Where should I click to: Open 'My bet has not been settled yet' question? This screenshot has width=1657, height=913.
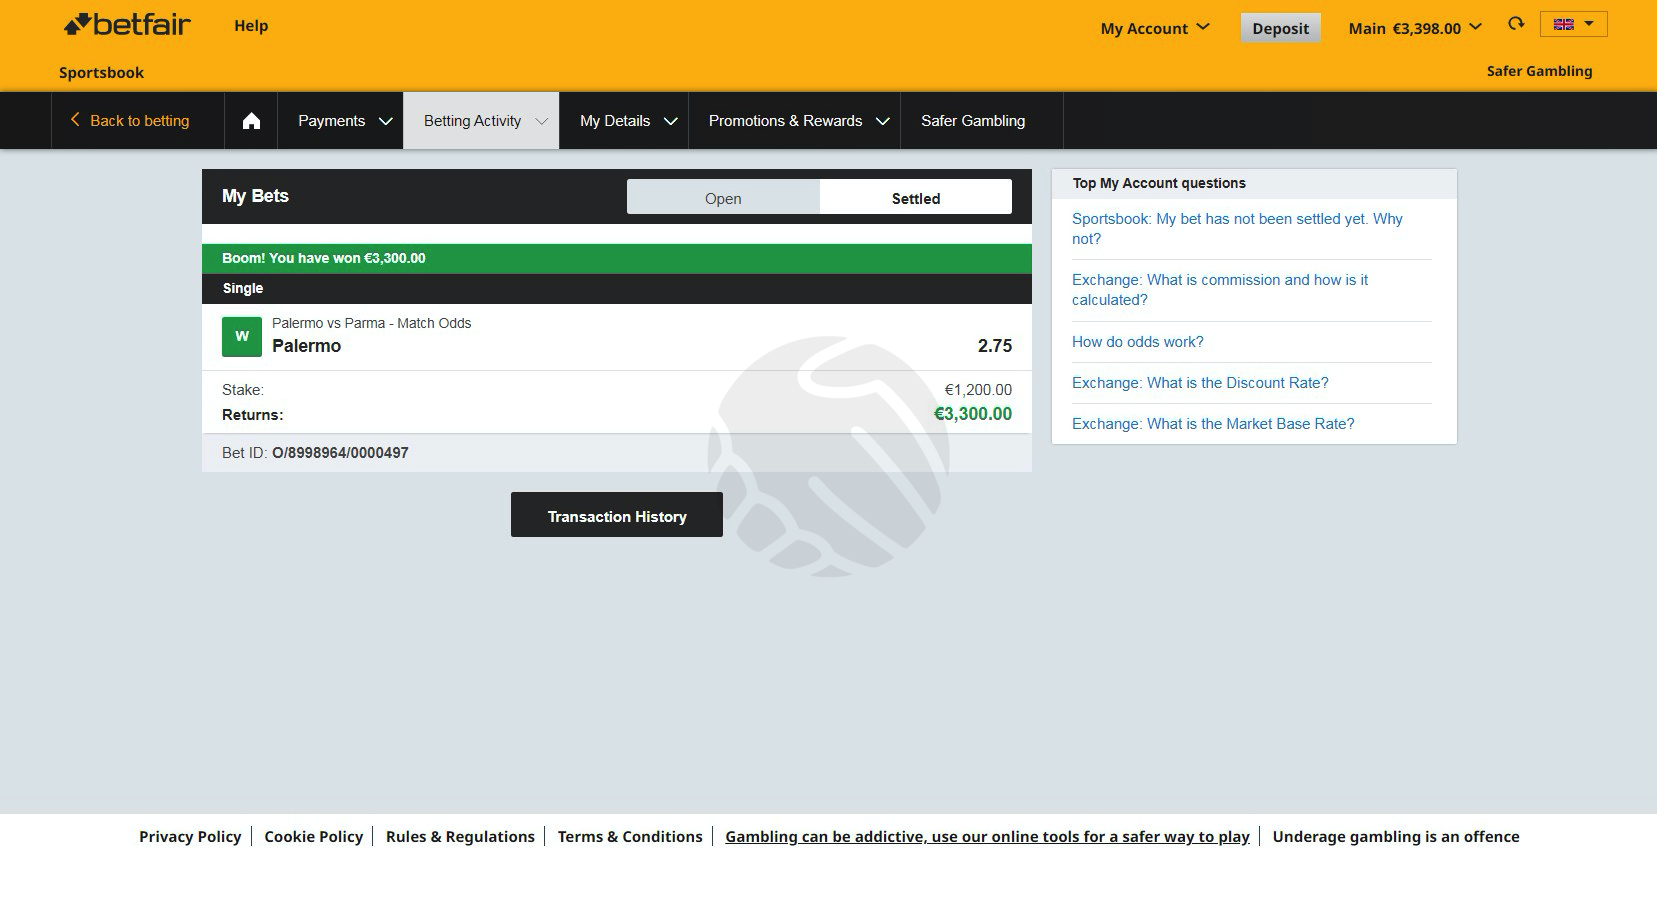coord(1237,229)
